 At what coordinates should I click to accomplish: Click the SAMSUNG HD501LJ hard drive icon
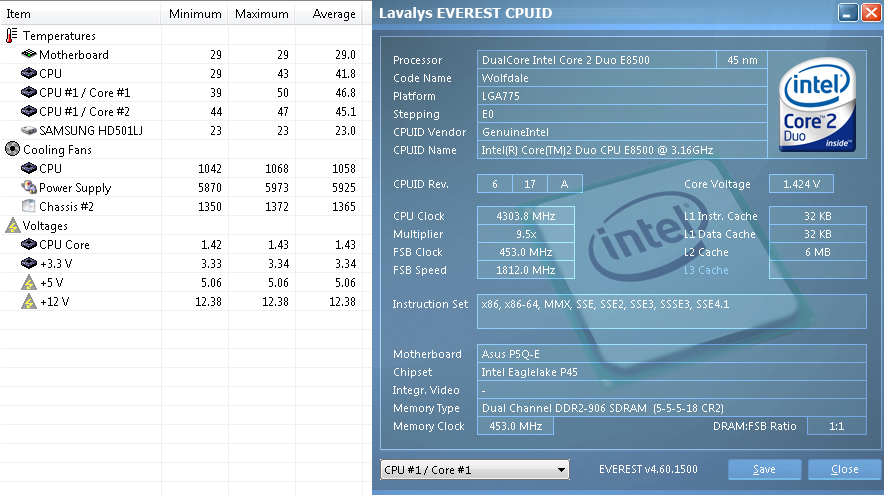[x=29, y=130]
